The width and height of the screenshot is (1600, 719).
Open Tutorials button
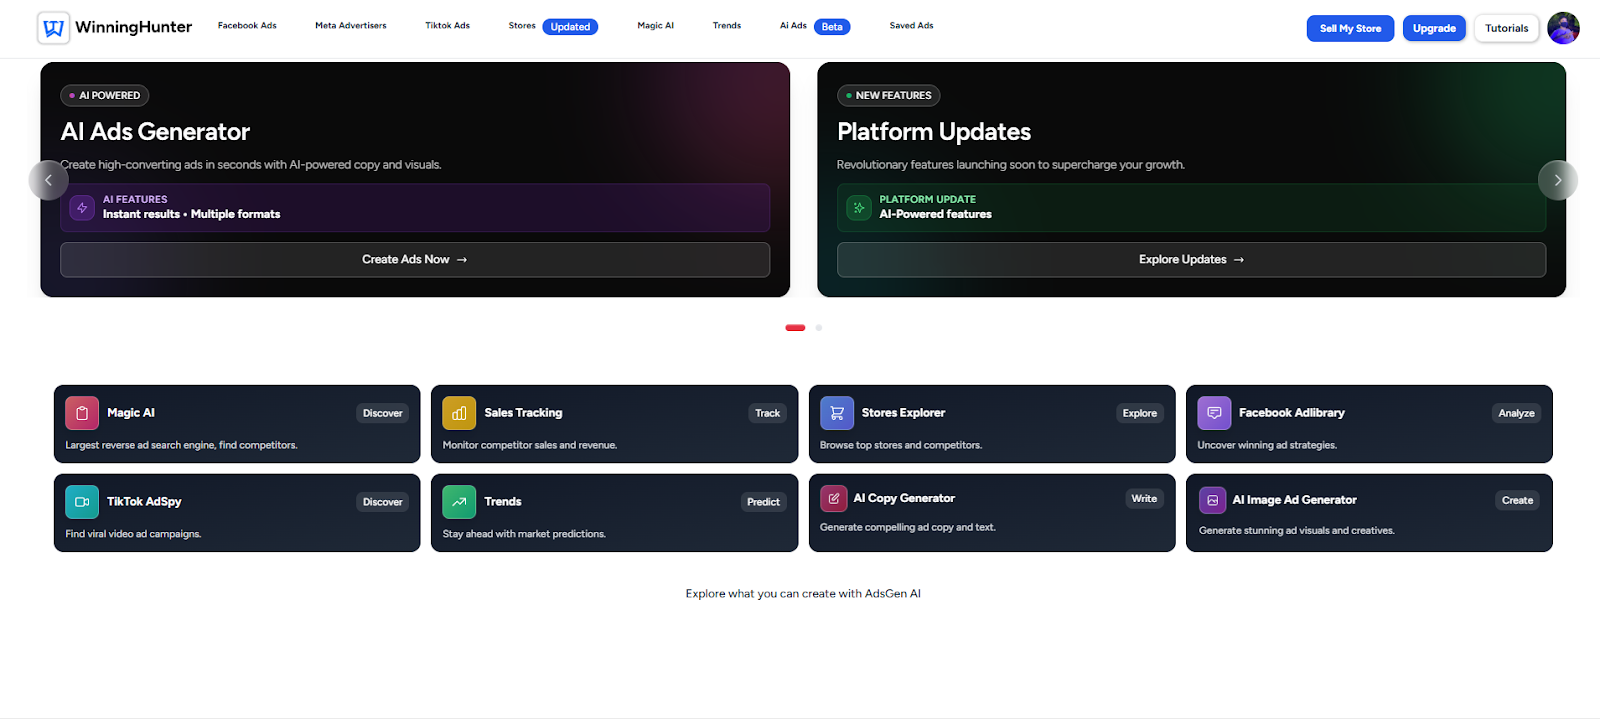tap(1506, 28)
